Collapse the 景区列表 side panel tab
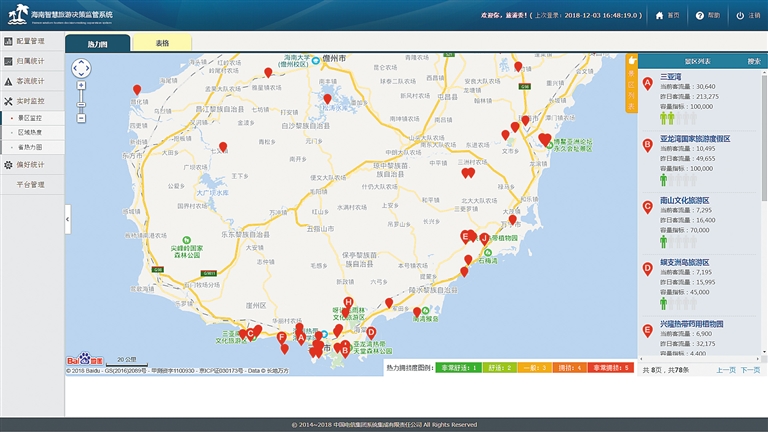The width and height of the screenshot is (768, 432). [x=631, y=82]
